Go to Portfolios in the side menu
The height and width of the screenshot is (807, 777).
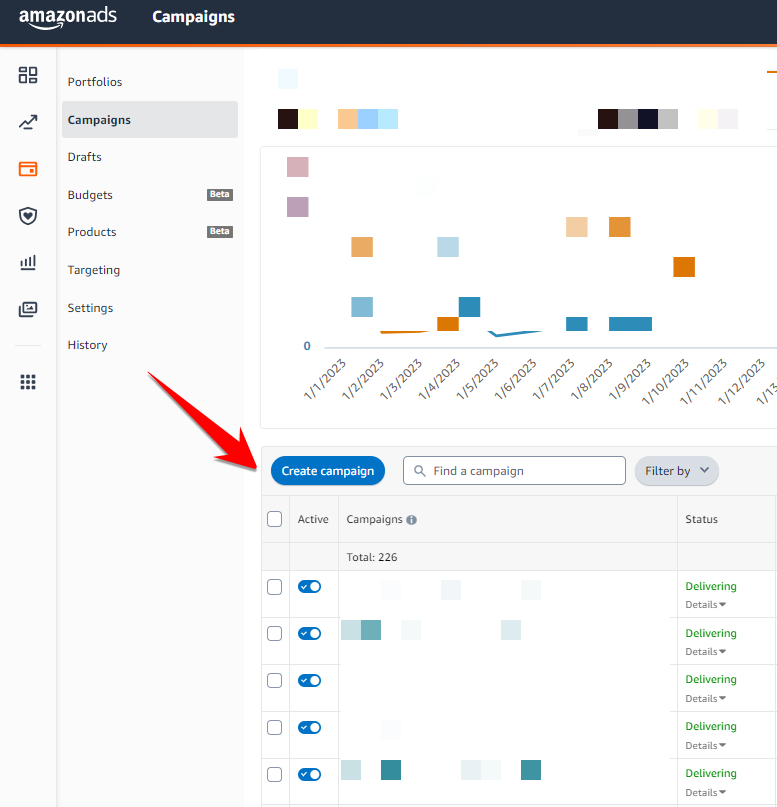[95, 82]
